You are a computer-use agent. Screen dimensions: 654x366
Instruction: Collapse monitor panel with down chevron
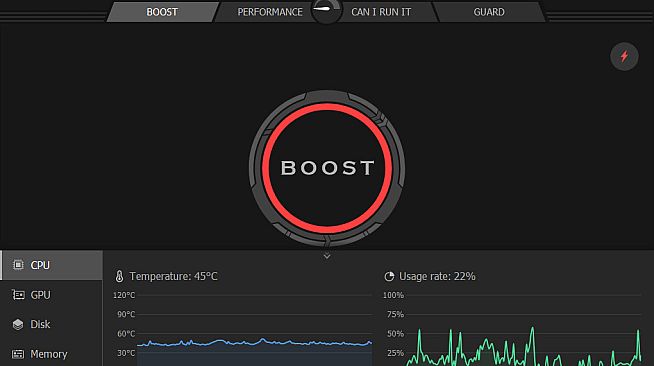coord(327,256)
